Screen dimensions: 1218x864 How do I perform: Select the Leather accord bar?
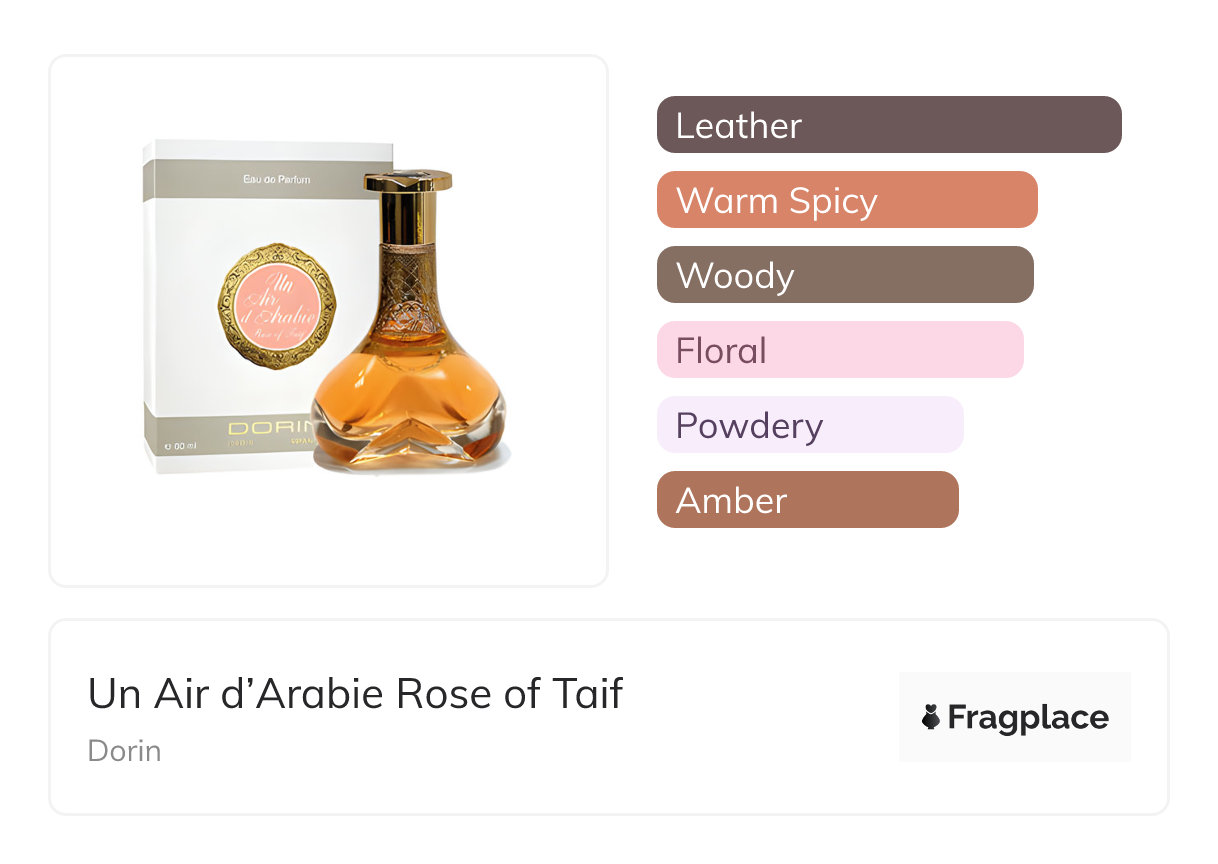pyautogui.click(x=888, y=125)
